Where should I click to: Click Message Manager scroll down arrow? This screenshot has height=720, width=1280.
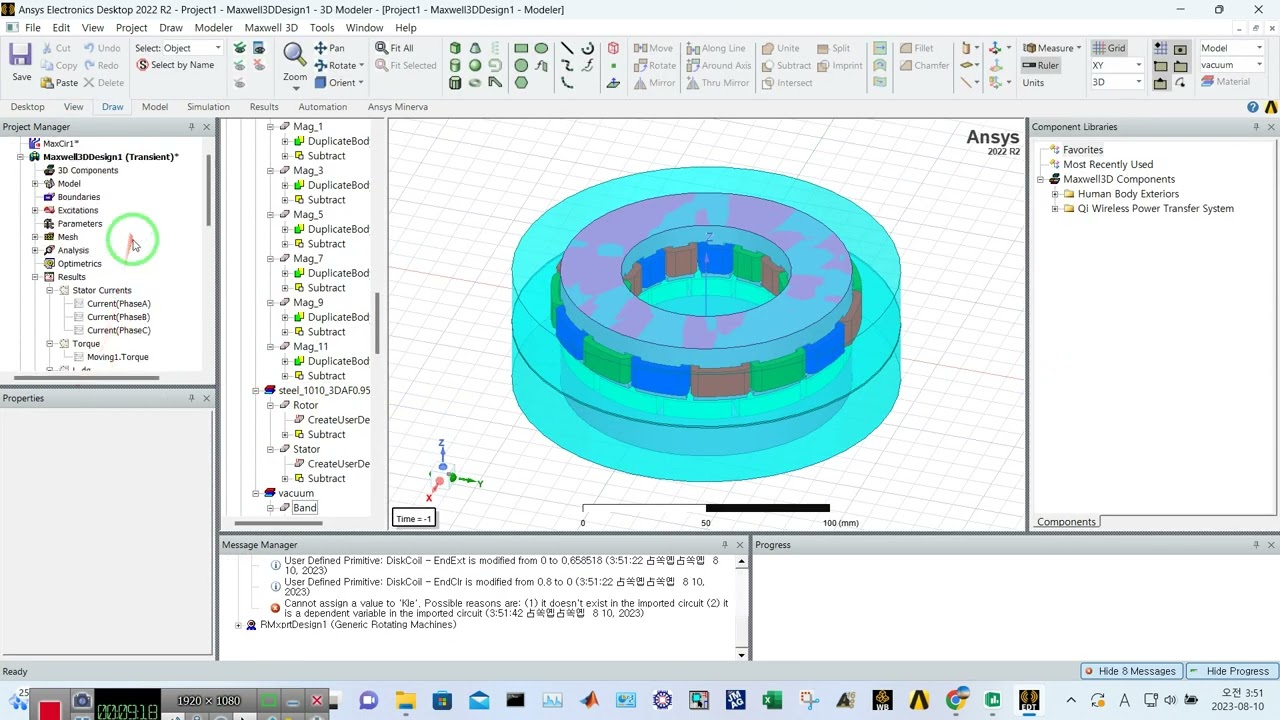741,654
